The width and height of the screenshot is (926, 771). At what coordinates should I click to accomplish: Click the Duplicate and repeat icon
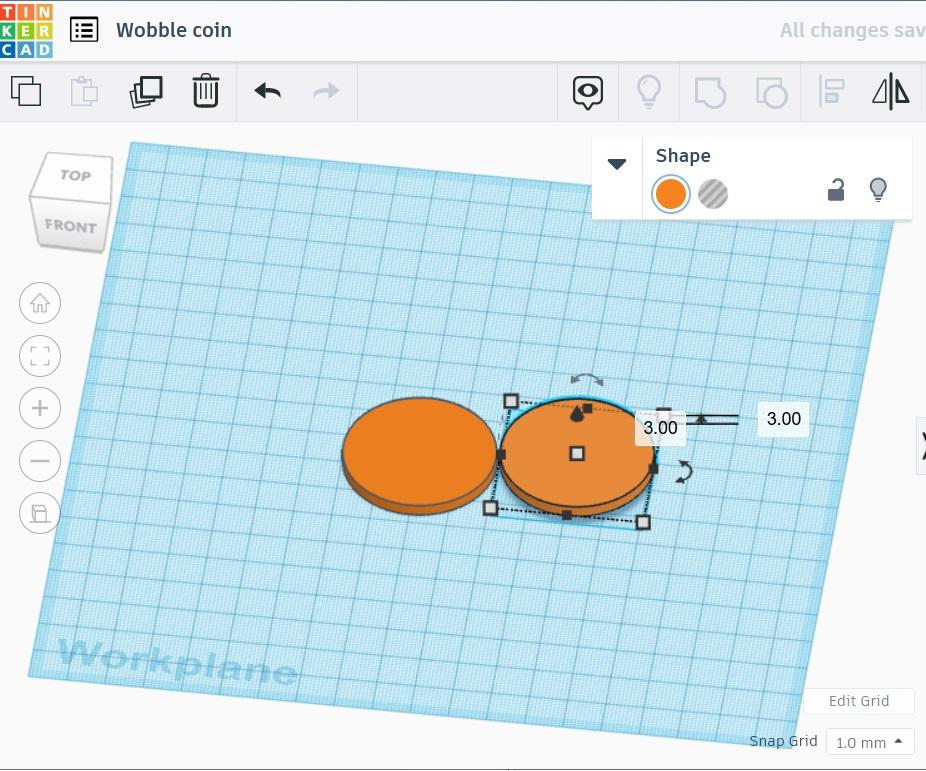click(x=146, y=92)
